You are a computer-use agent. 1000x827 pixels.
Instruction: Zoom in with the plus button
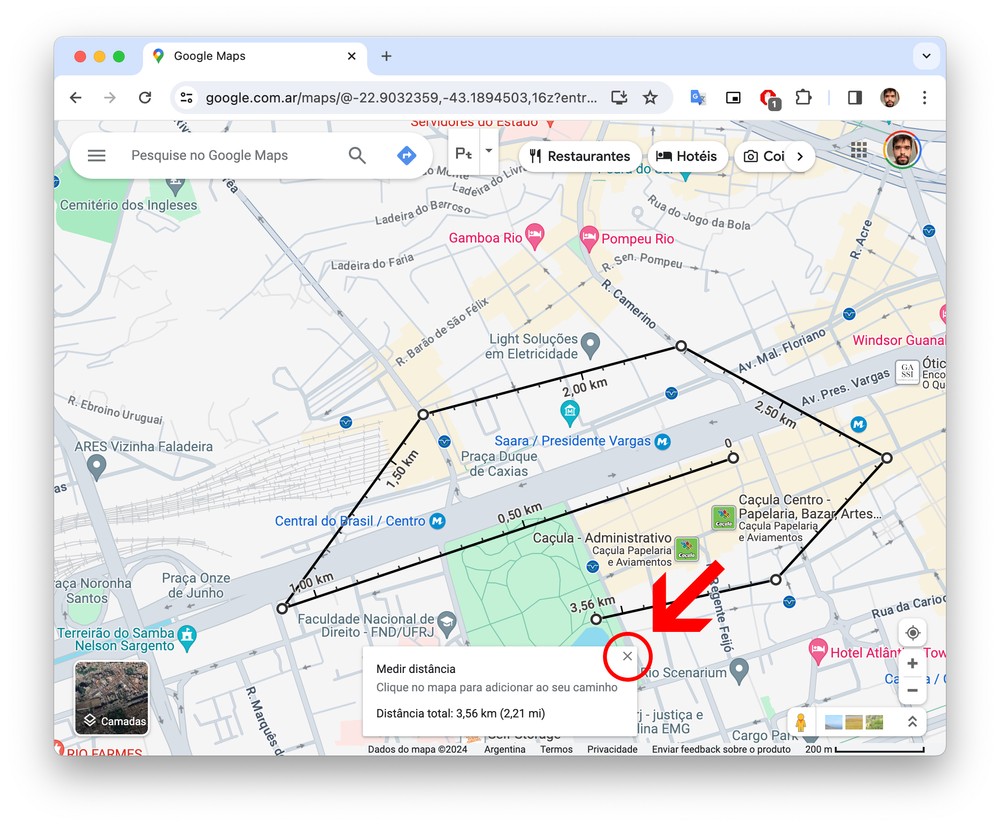911,664
